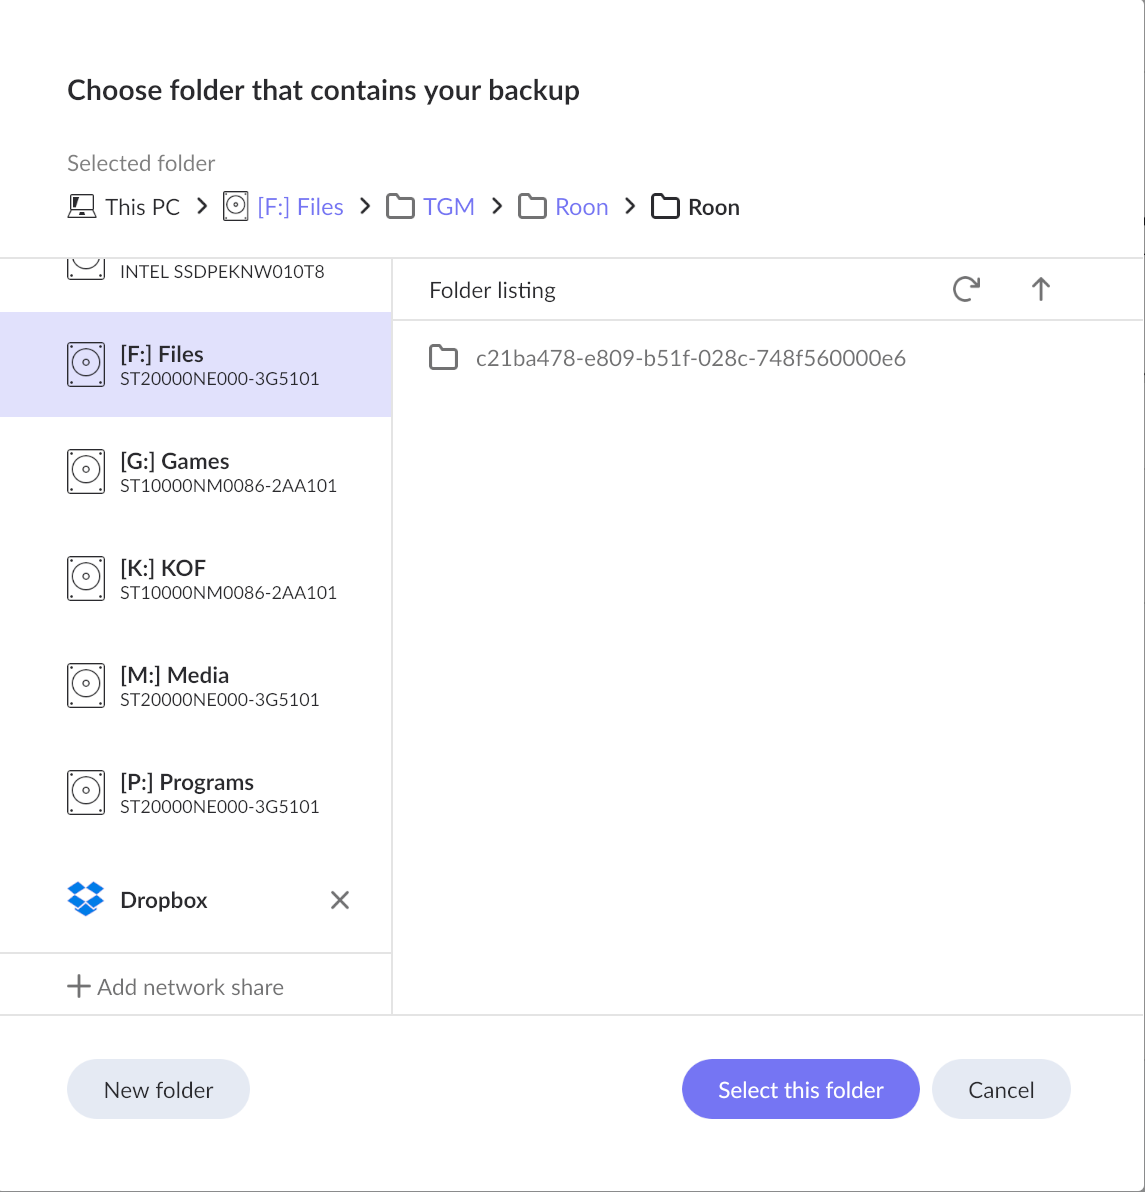Jump to [F:] Files breadcrumb link
This screenshot has height=1192, width=1145.
coord(300,207)
